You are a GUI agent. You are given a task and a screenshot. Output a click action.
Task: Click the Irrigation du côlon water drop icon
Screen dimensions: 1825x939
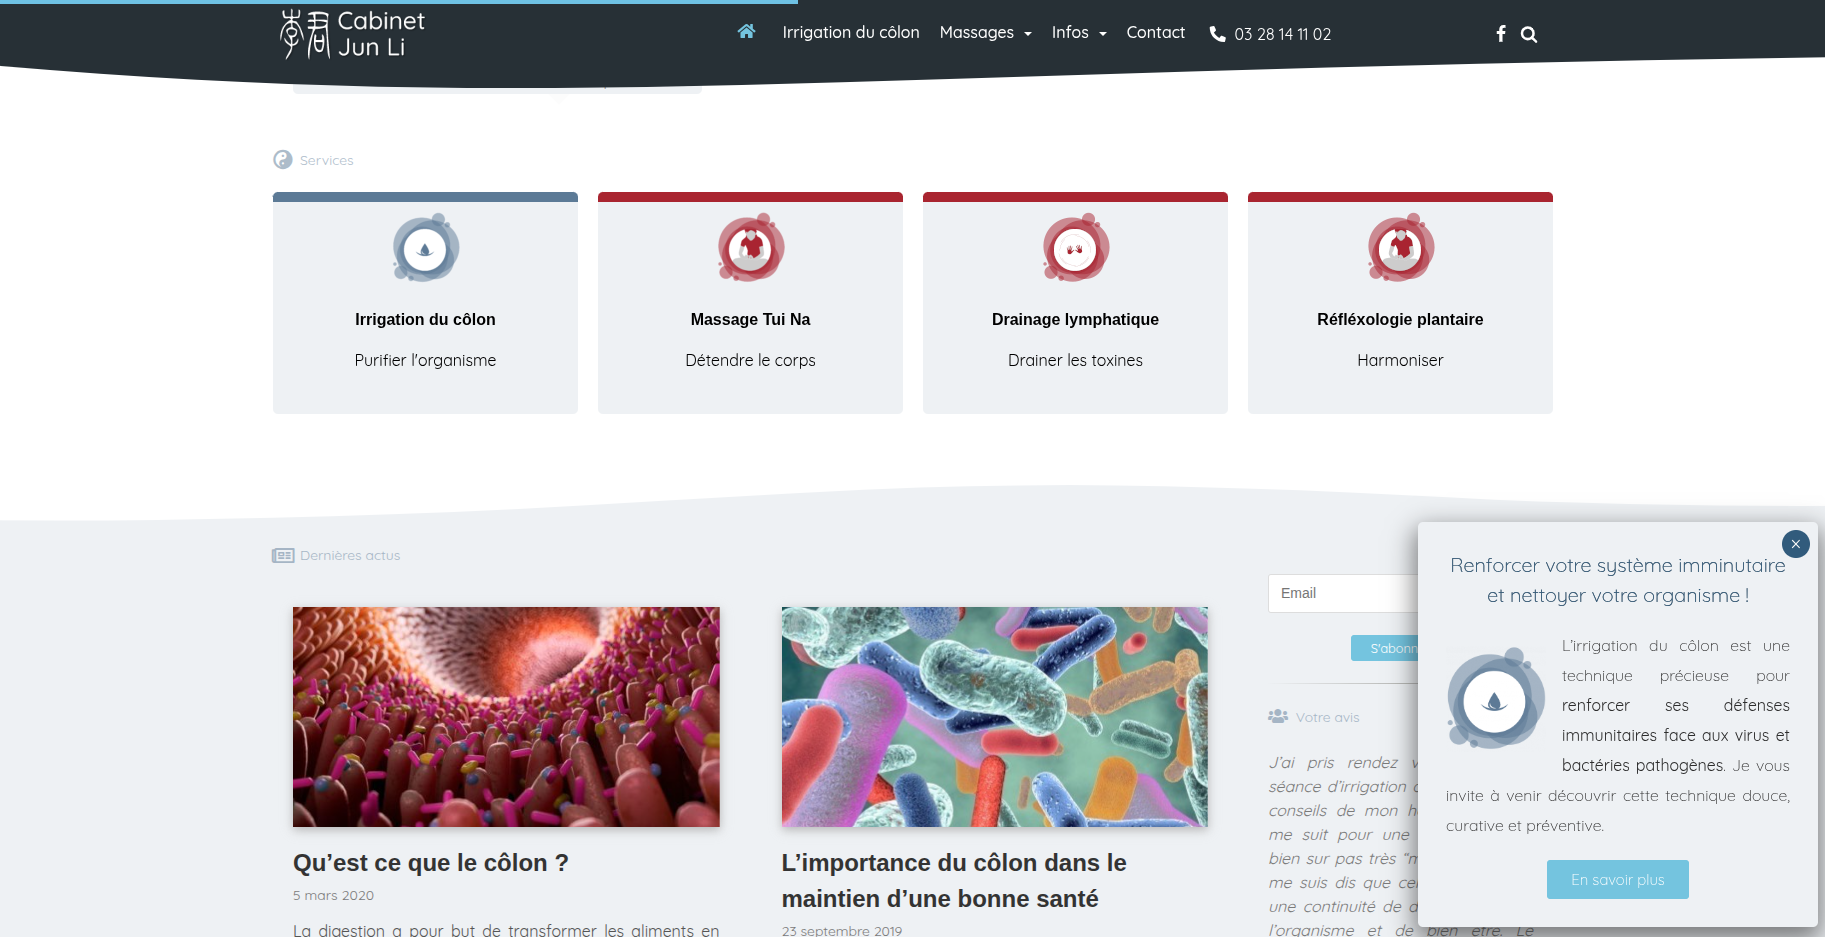(425, 249)
